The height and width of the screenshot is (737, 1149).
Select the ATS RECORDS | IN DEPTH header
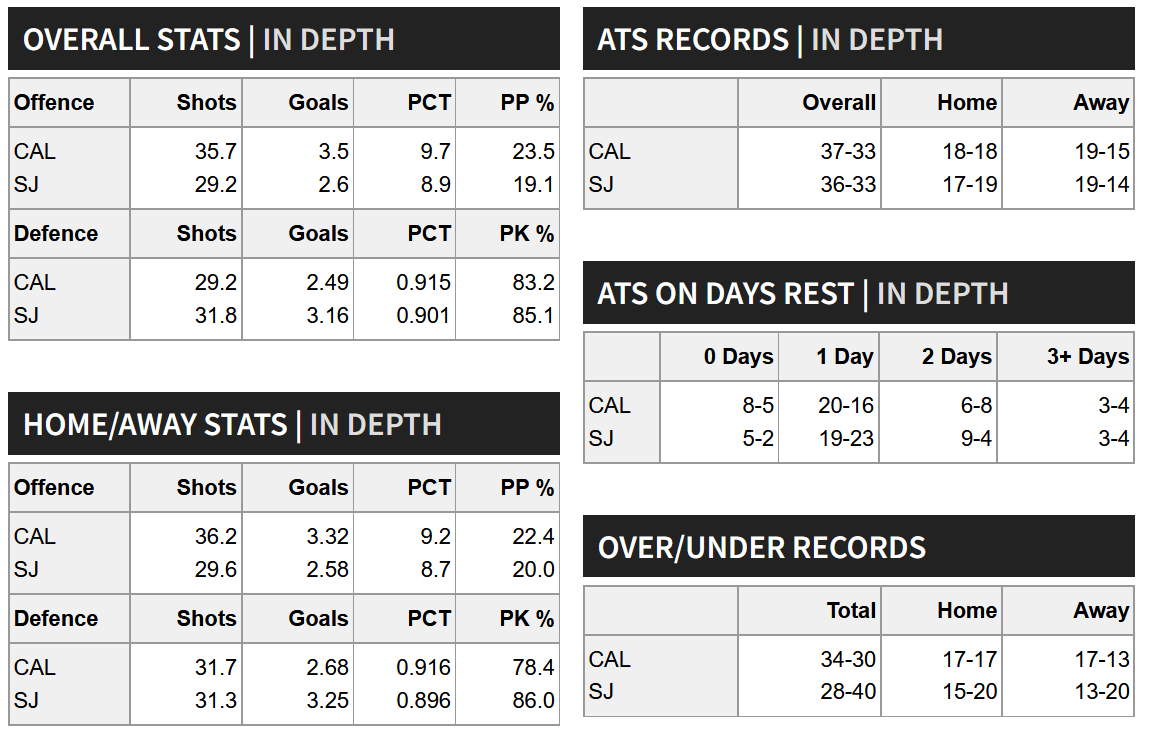pos(859,39)
